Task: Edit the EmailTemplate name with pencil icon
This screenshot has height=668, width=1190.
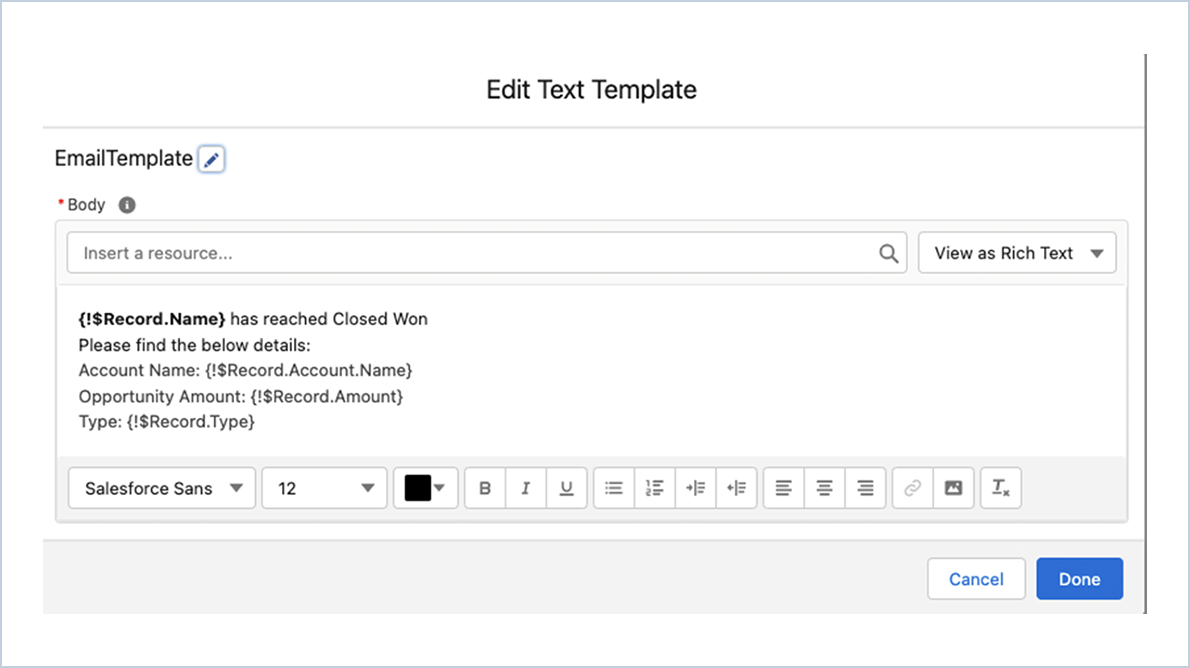Action: 211,158
